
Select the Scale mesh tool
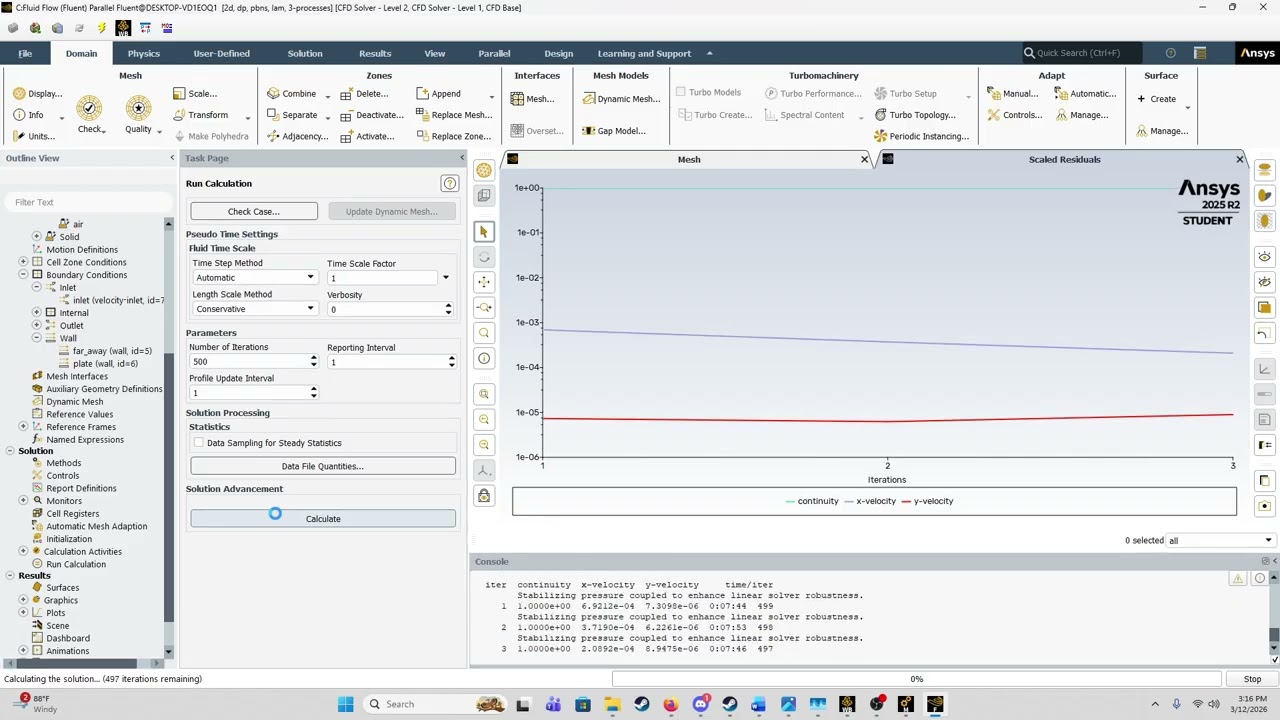click(x=195, y=93)
